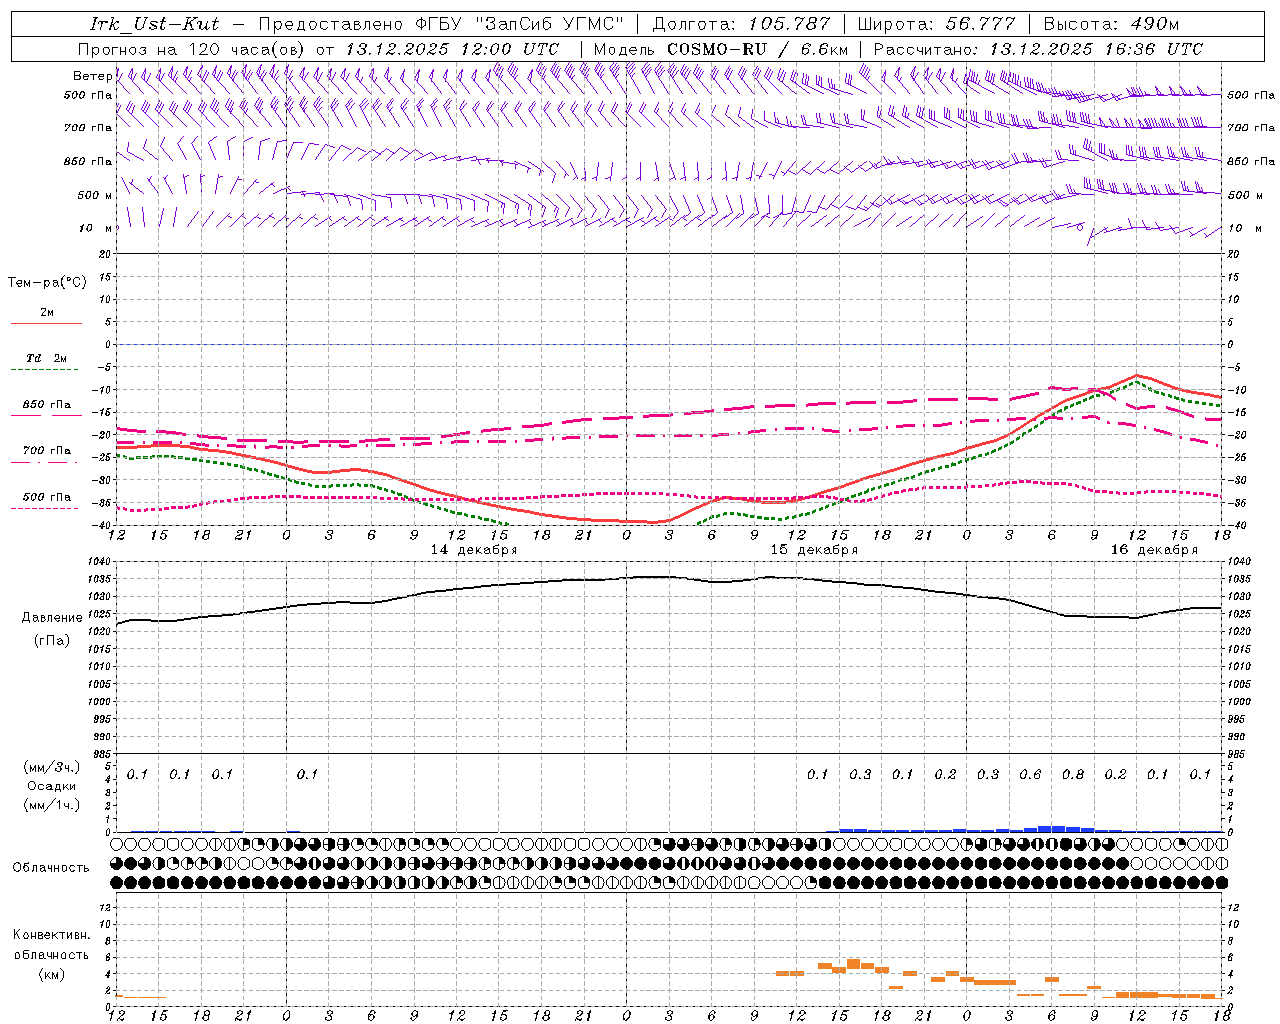1280x1024 pixels.
Task: Click the Широта: 56.777 value
Action: (936, 24)
